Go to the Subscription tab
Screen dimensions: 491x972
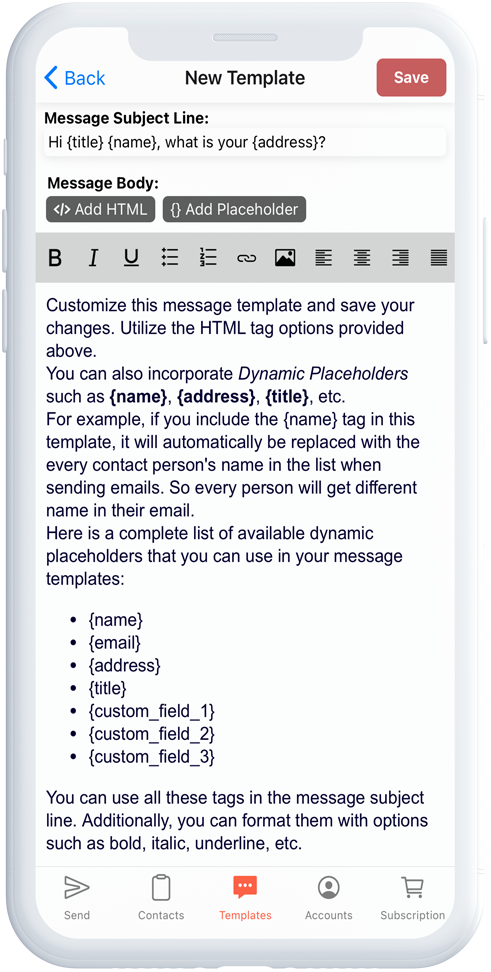[412, 897]
